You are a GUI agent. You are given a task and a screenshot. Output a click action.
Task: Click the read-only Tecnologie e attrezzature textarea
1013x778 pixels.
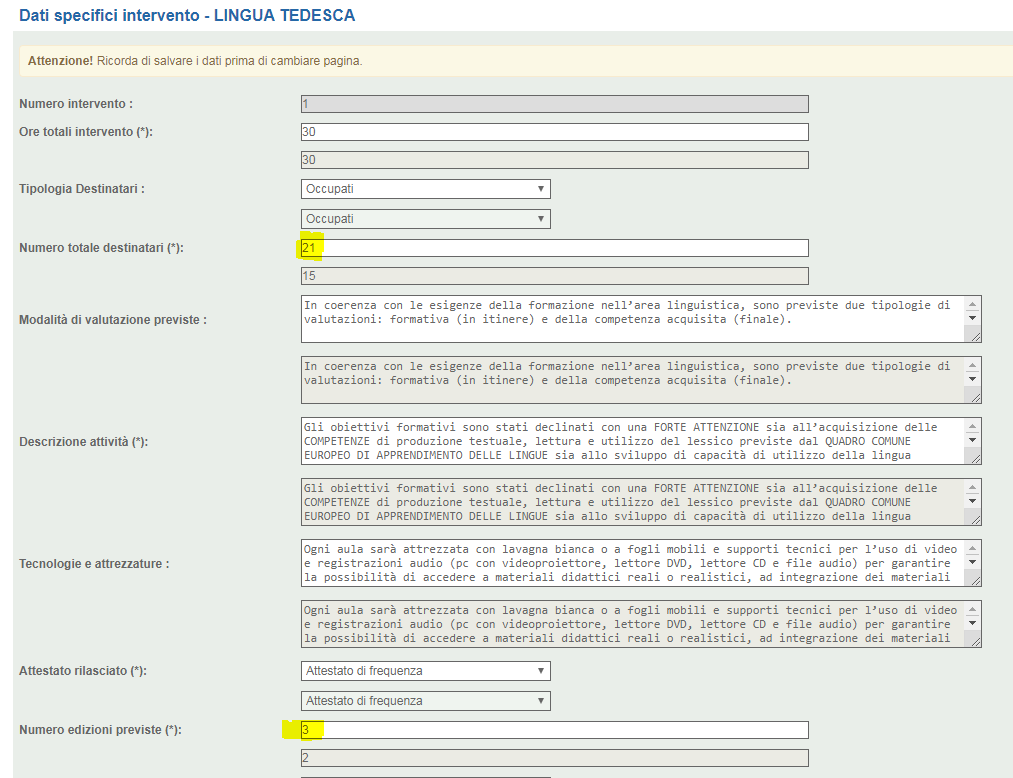(630, 624)
